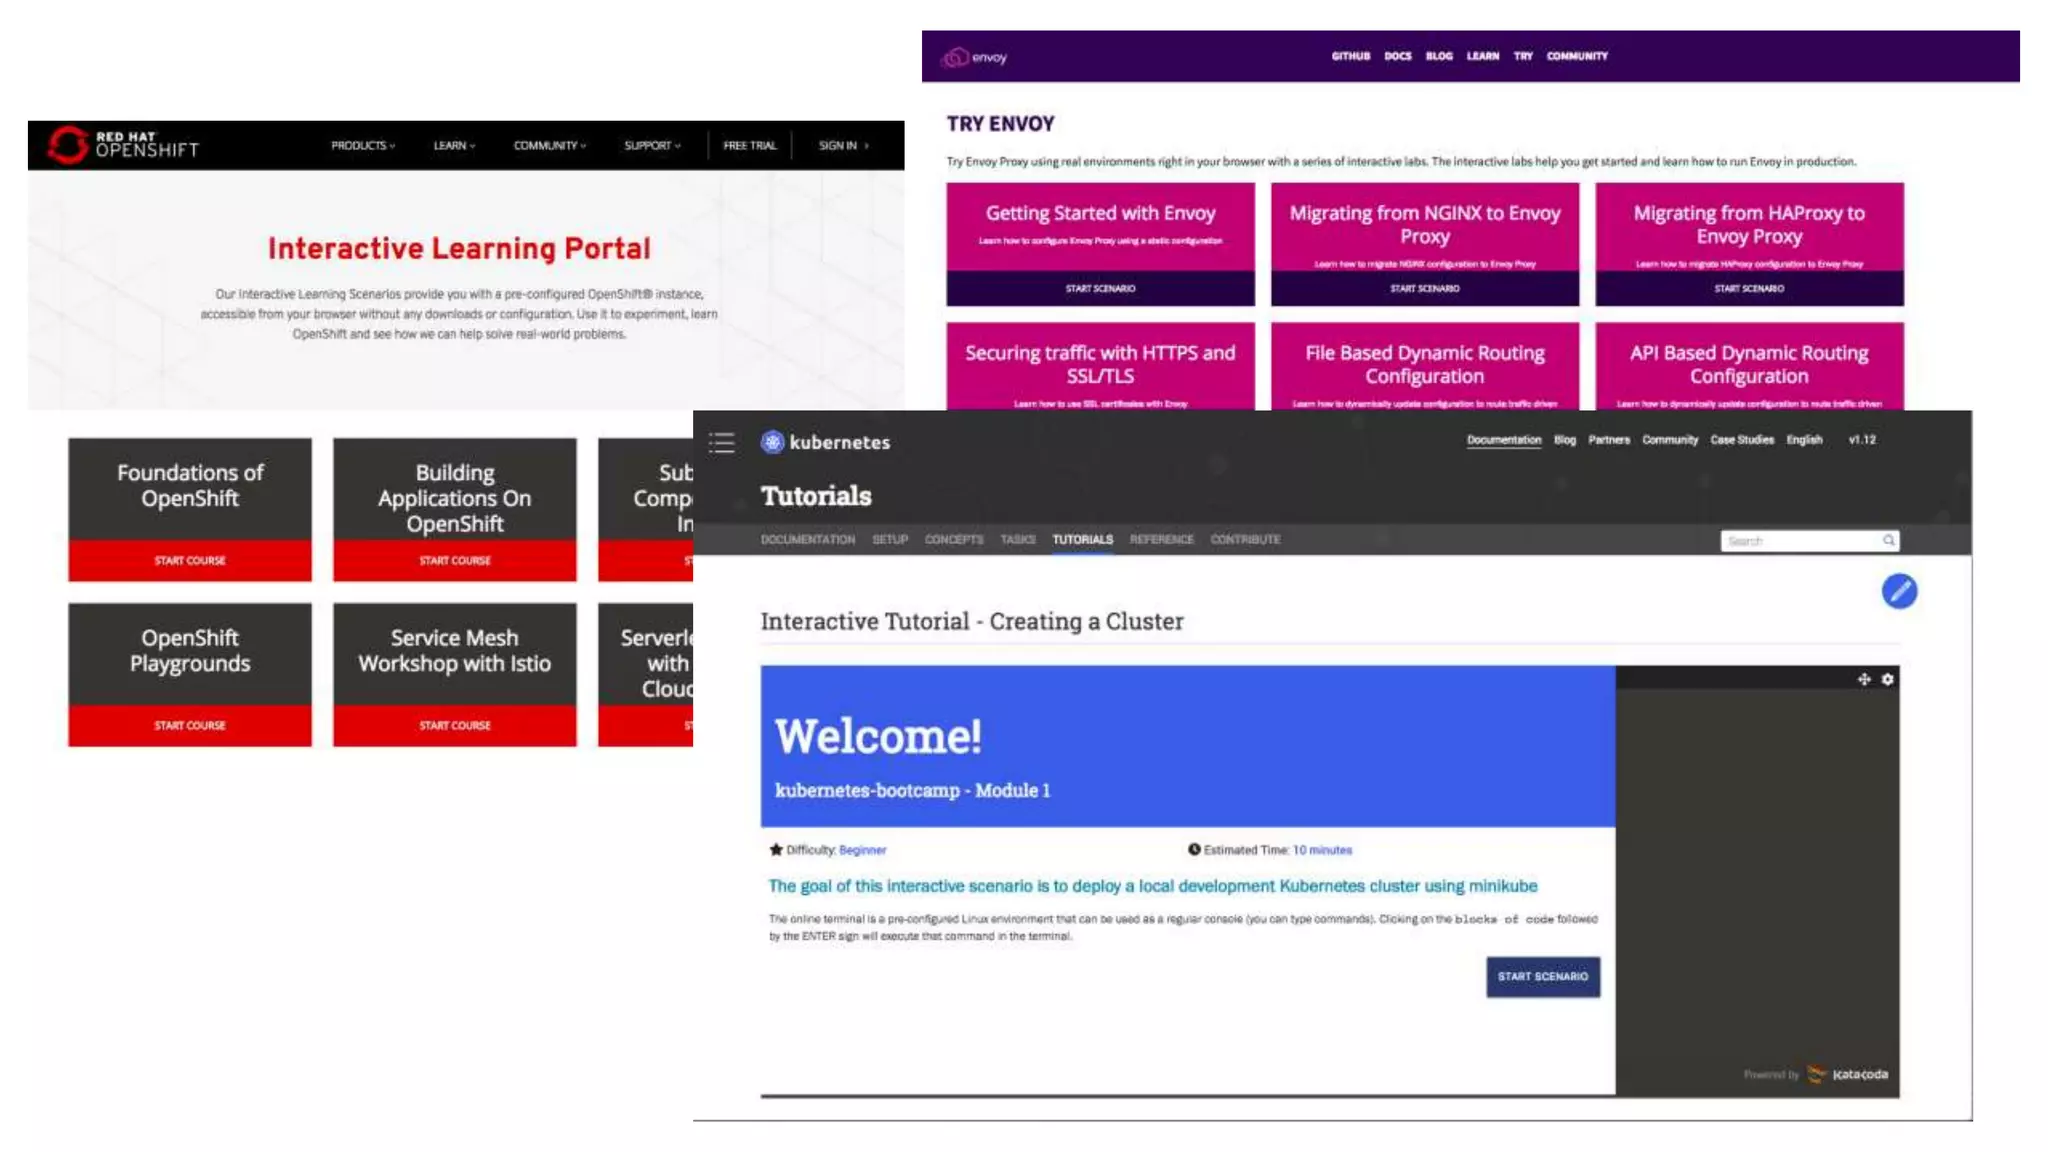Viewport: 2048px width, 1152px height.
Task: Open the Support dropdown menu
Action: pos(652,146)
